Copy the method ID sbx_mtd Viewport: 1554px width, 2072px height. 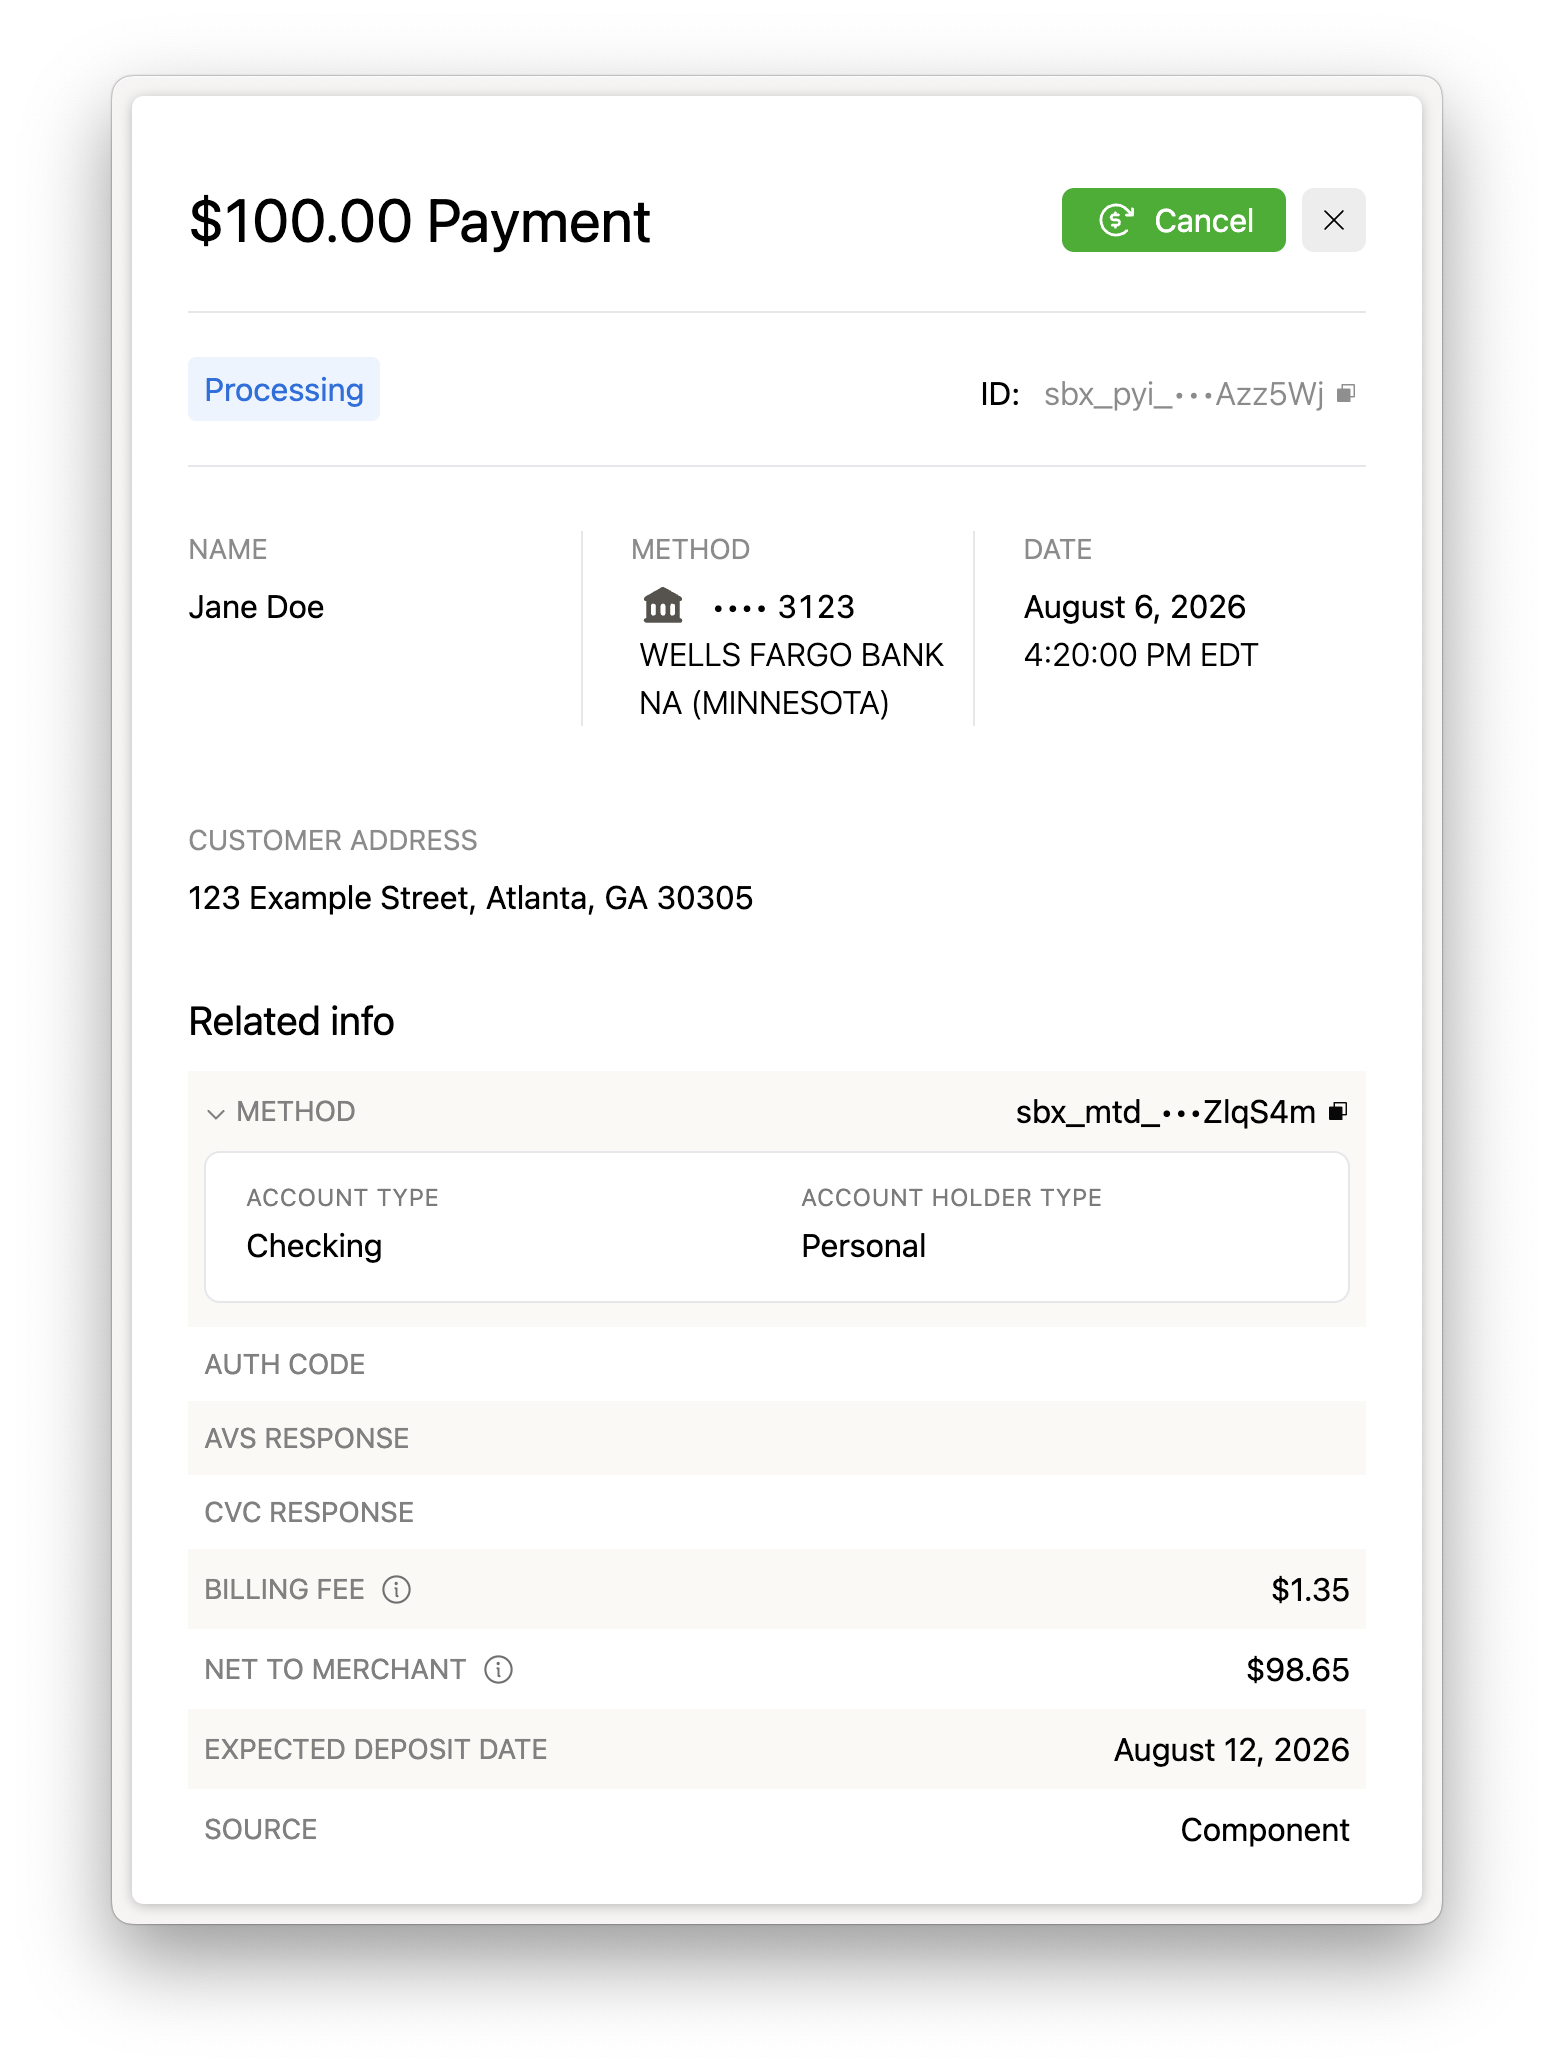(x=1338, y=1111)
